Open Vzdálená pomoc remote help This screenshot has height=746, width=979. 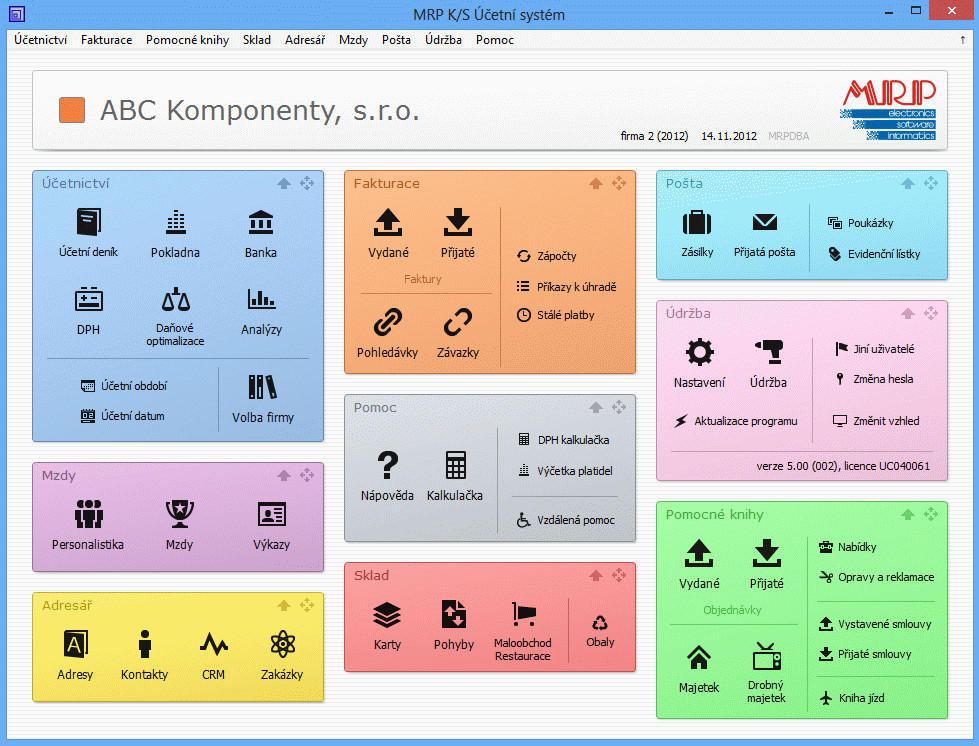click(566, 520)
